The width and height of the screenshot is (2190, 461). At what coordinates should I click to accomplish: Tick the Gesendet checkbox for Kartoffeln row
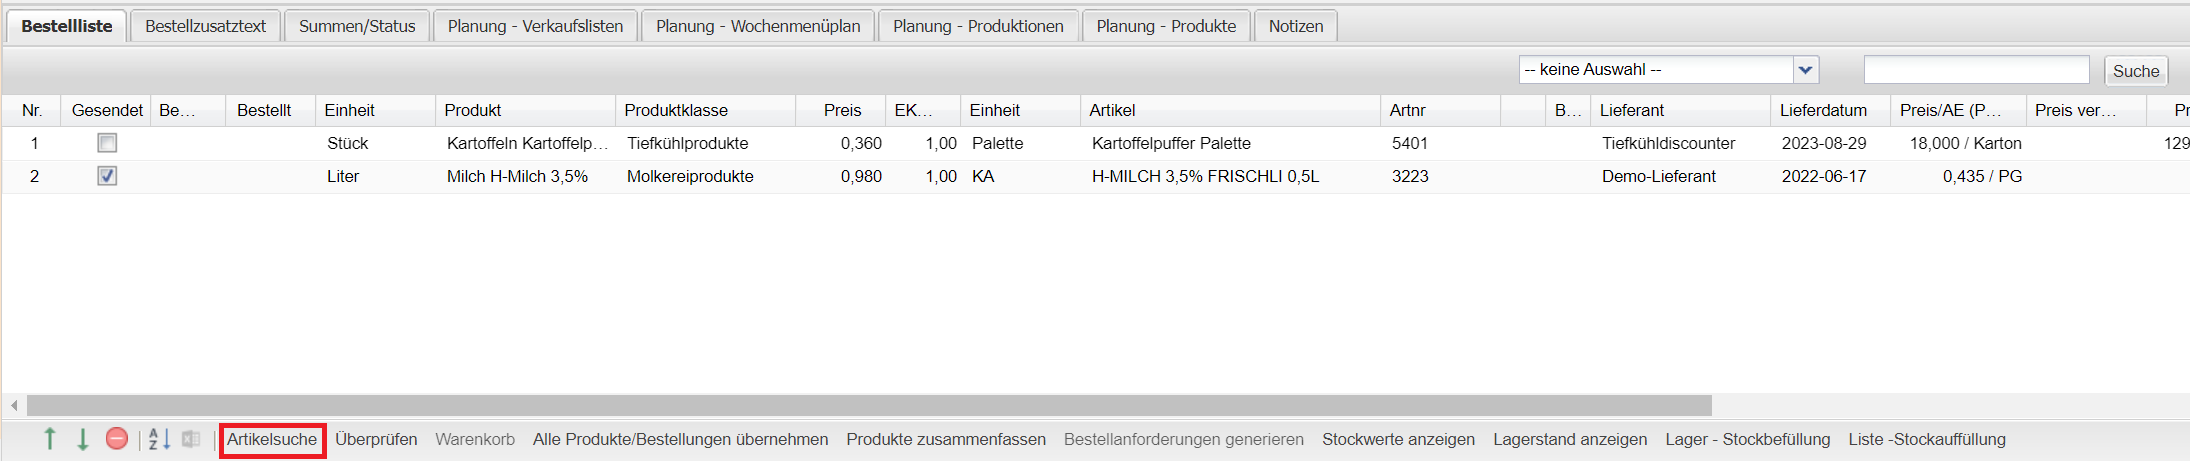point(107,143)
